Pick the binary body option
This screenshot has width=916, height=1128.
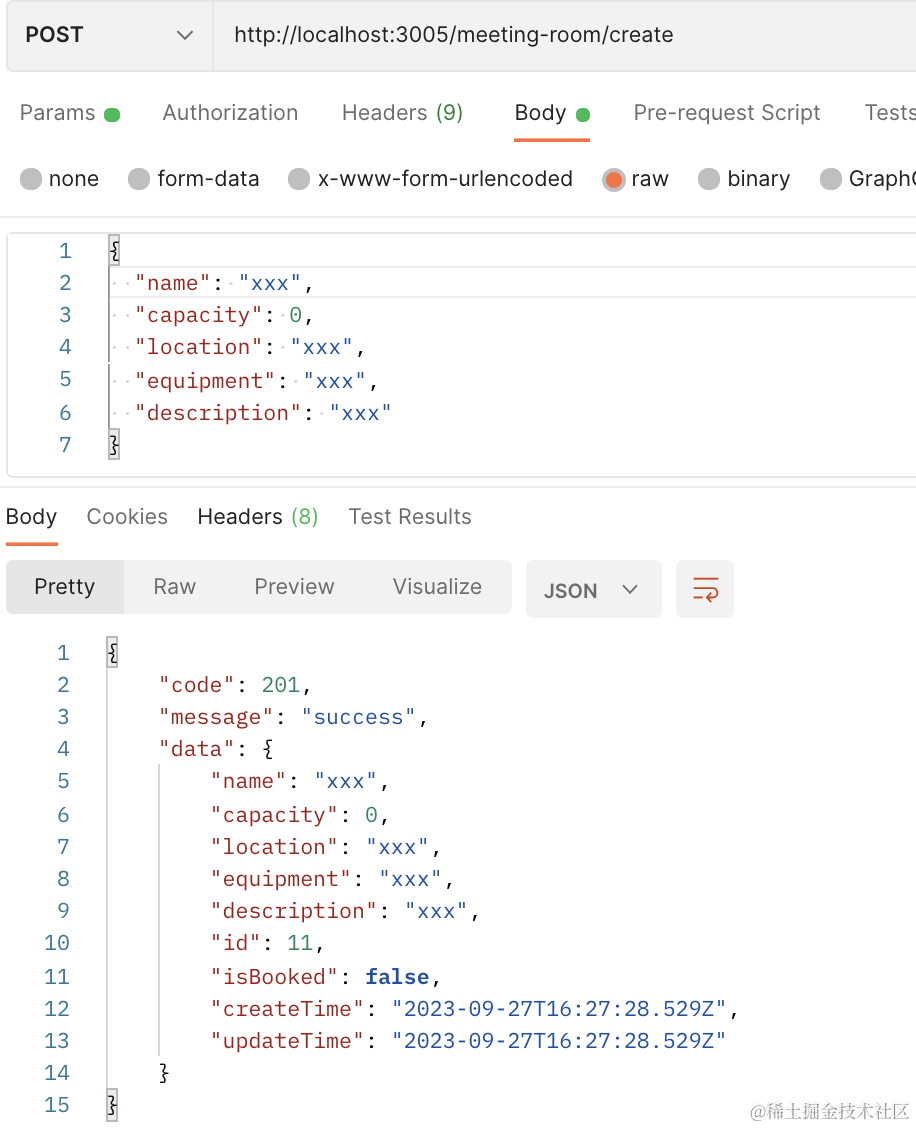coord(709,179)
